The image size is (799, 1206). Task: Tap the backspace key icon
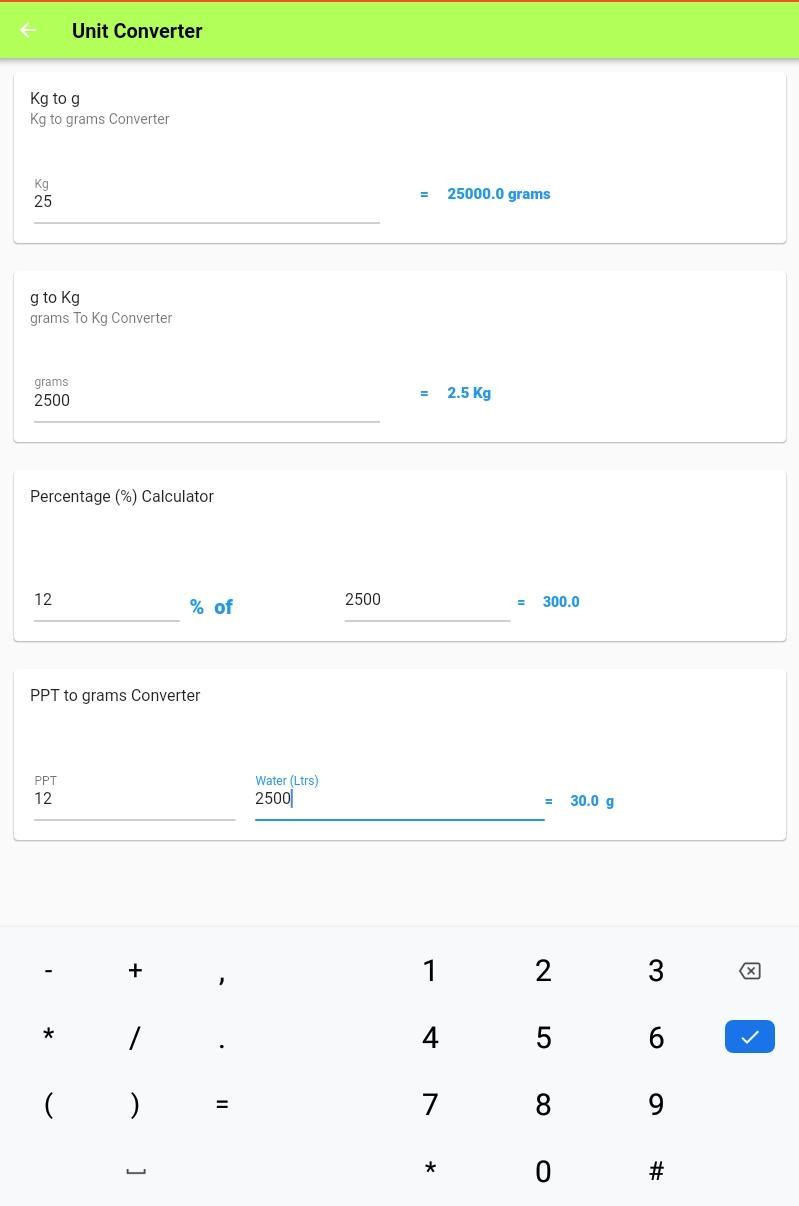pos(749,971)
